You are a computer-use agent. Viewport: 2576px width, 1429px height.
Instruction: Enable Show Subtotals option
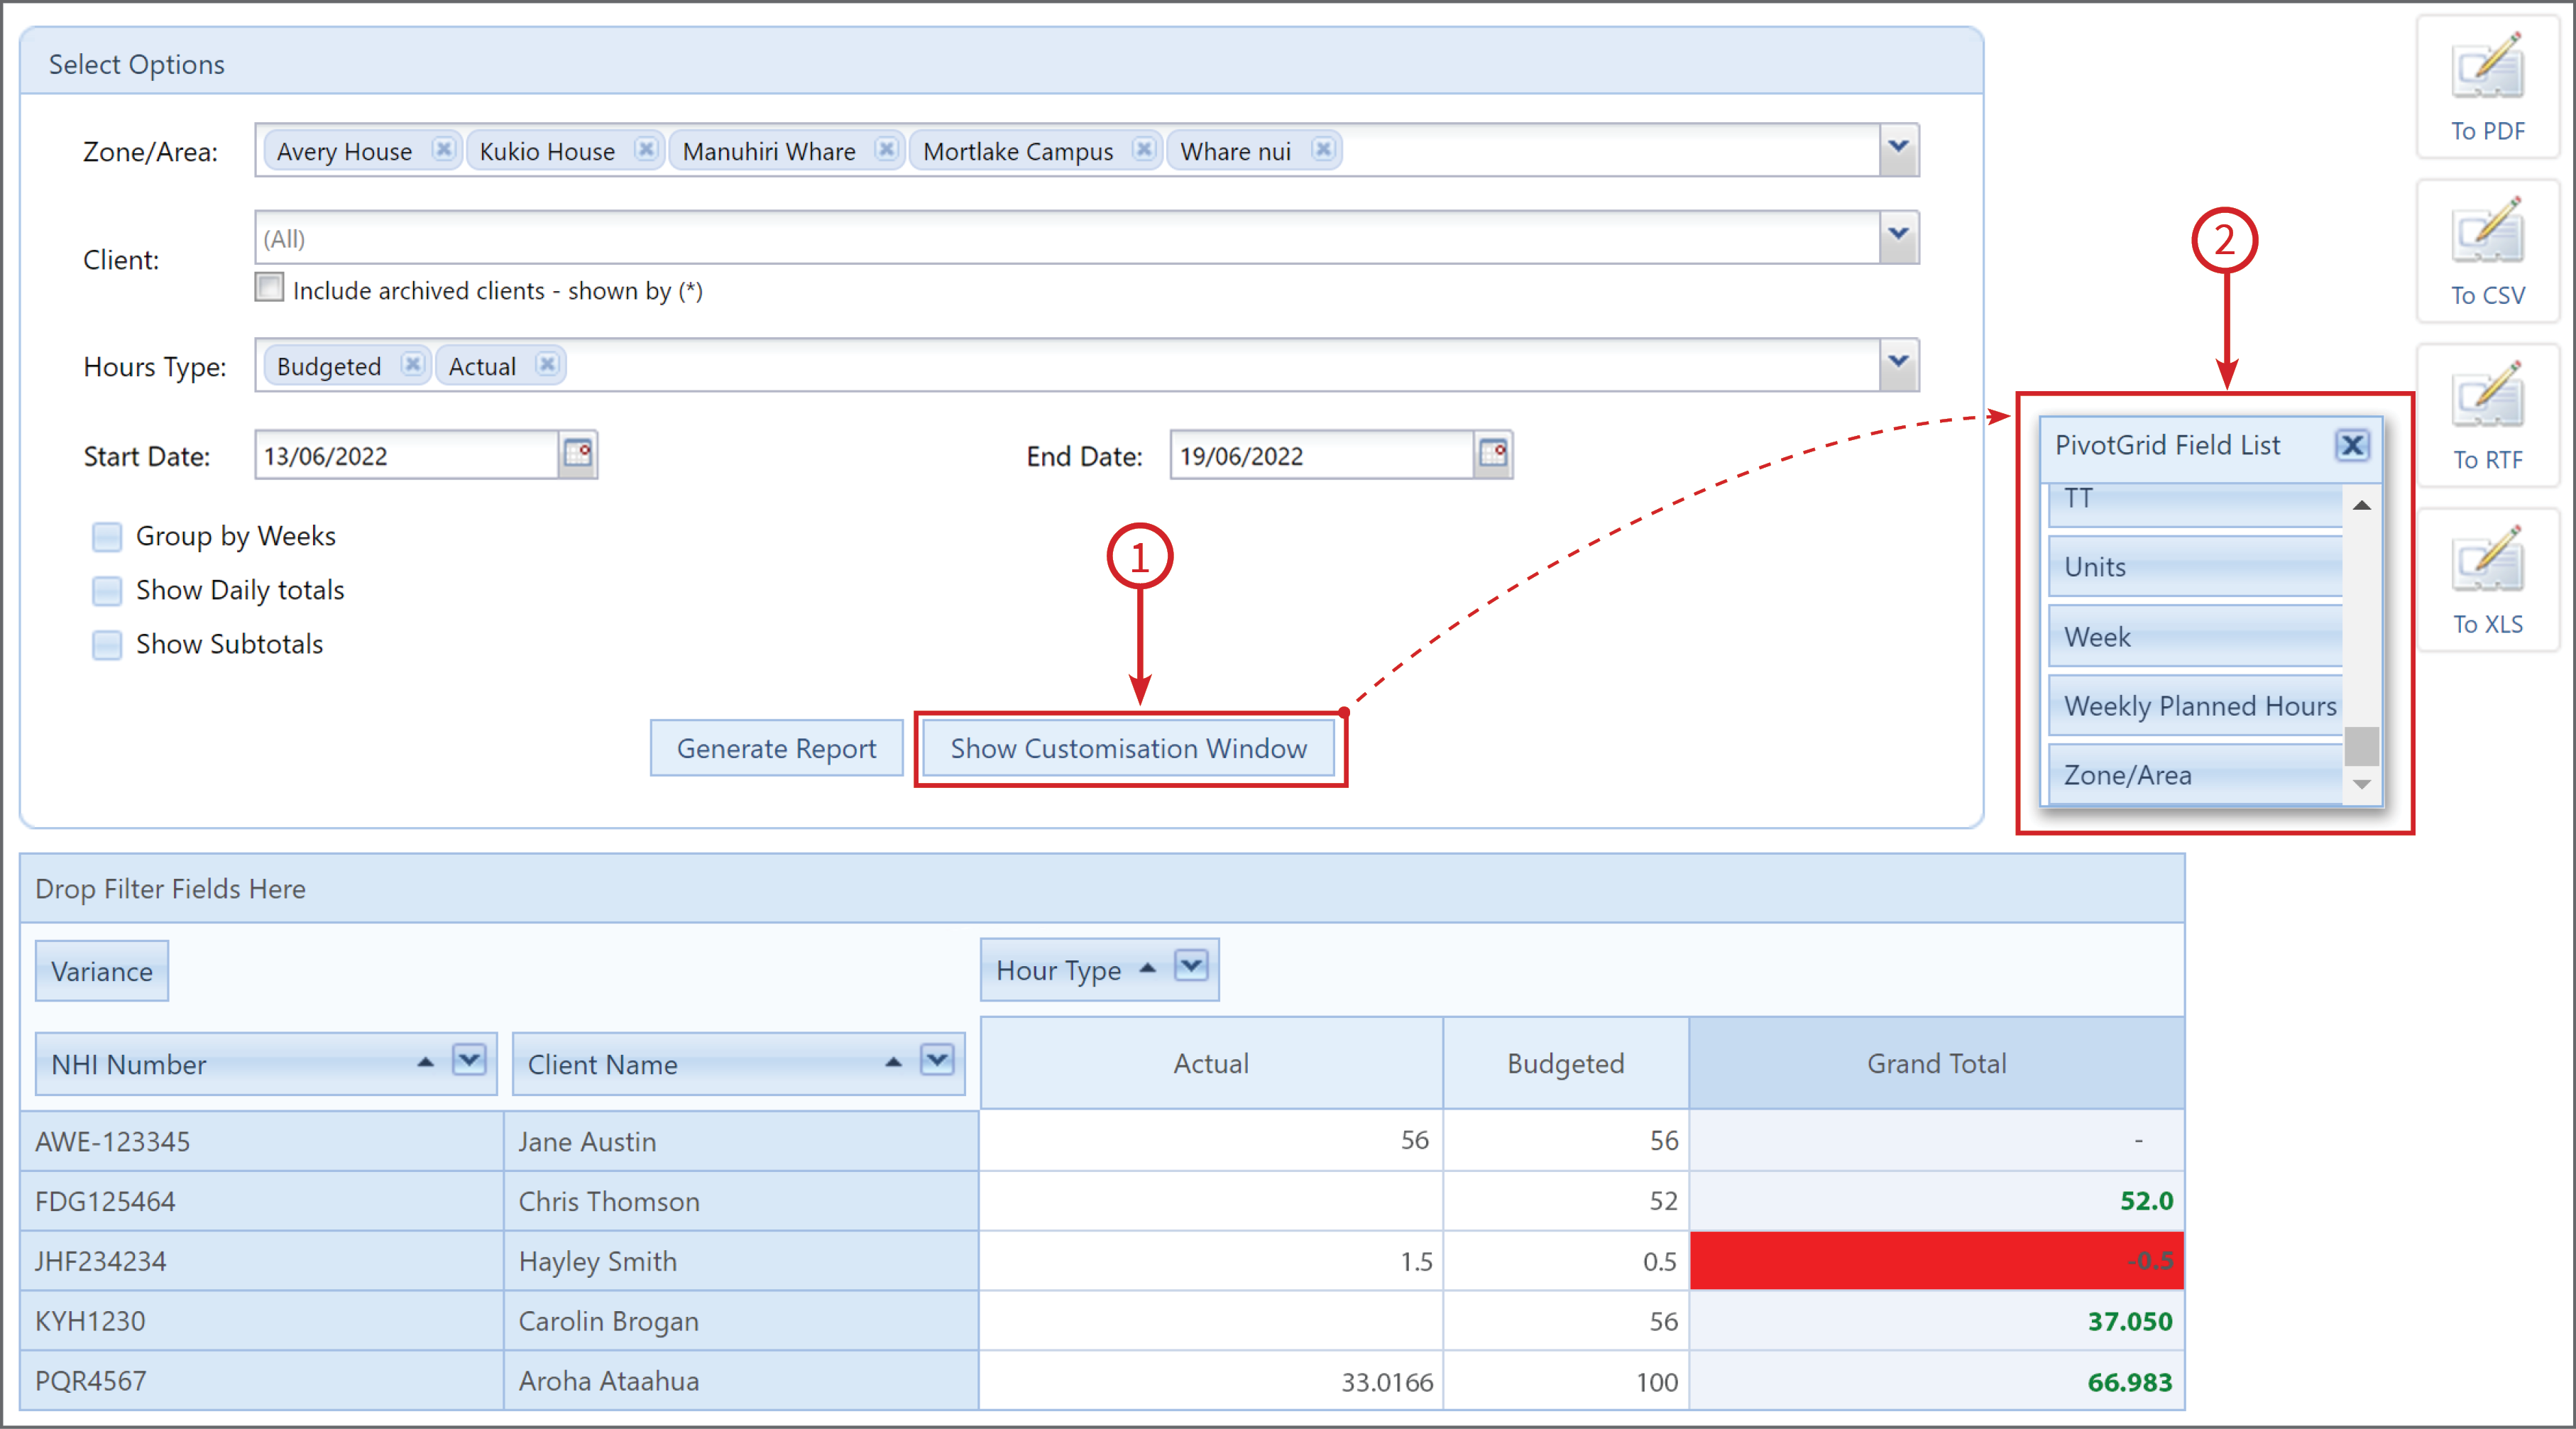point(107,645)
